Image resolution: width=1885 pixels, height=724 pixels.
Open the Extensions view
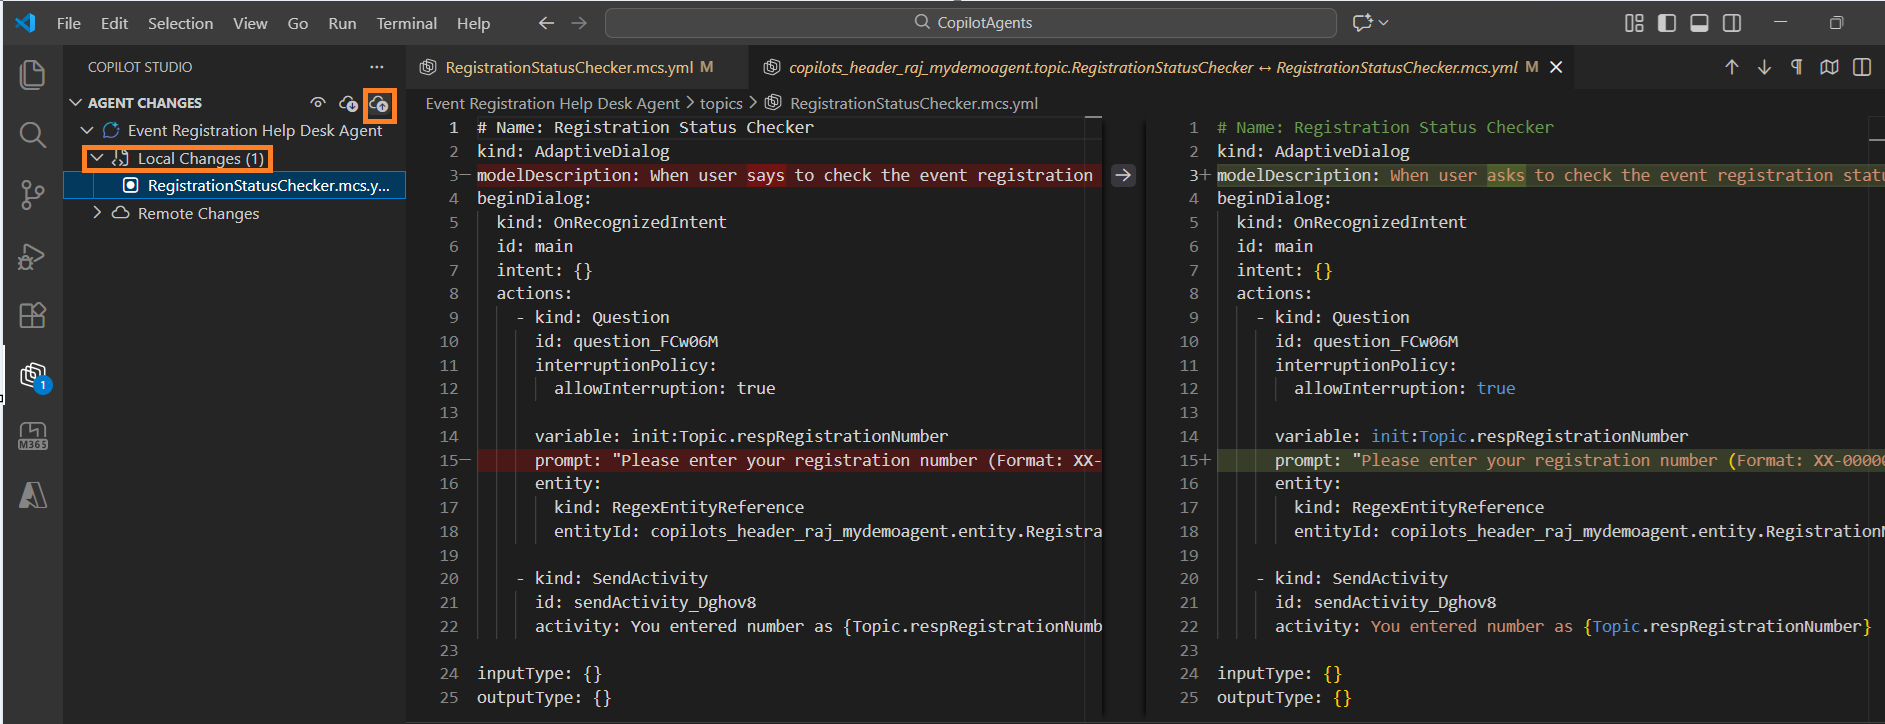(x=33, y=315)
